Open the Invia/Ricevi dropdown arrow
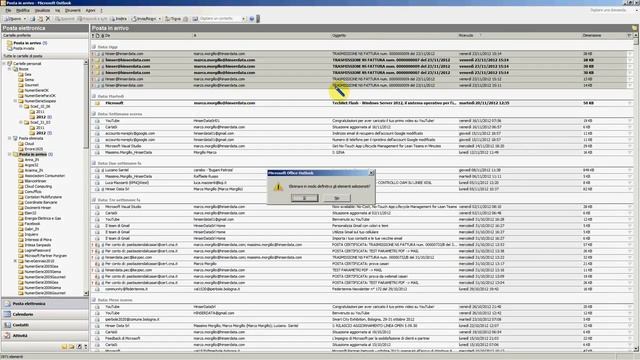Viewport: 640px width, 360px height. (x=160, y=19)
